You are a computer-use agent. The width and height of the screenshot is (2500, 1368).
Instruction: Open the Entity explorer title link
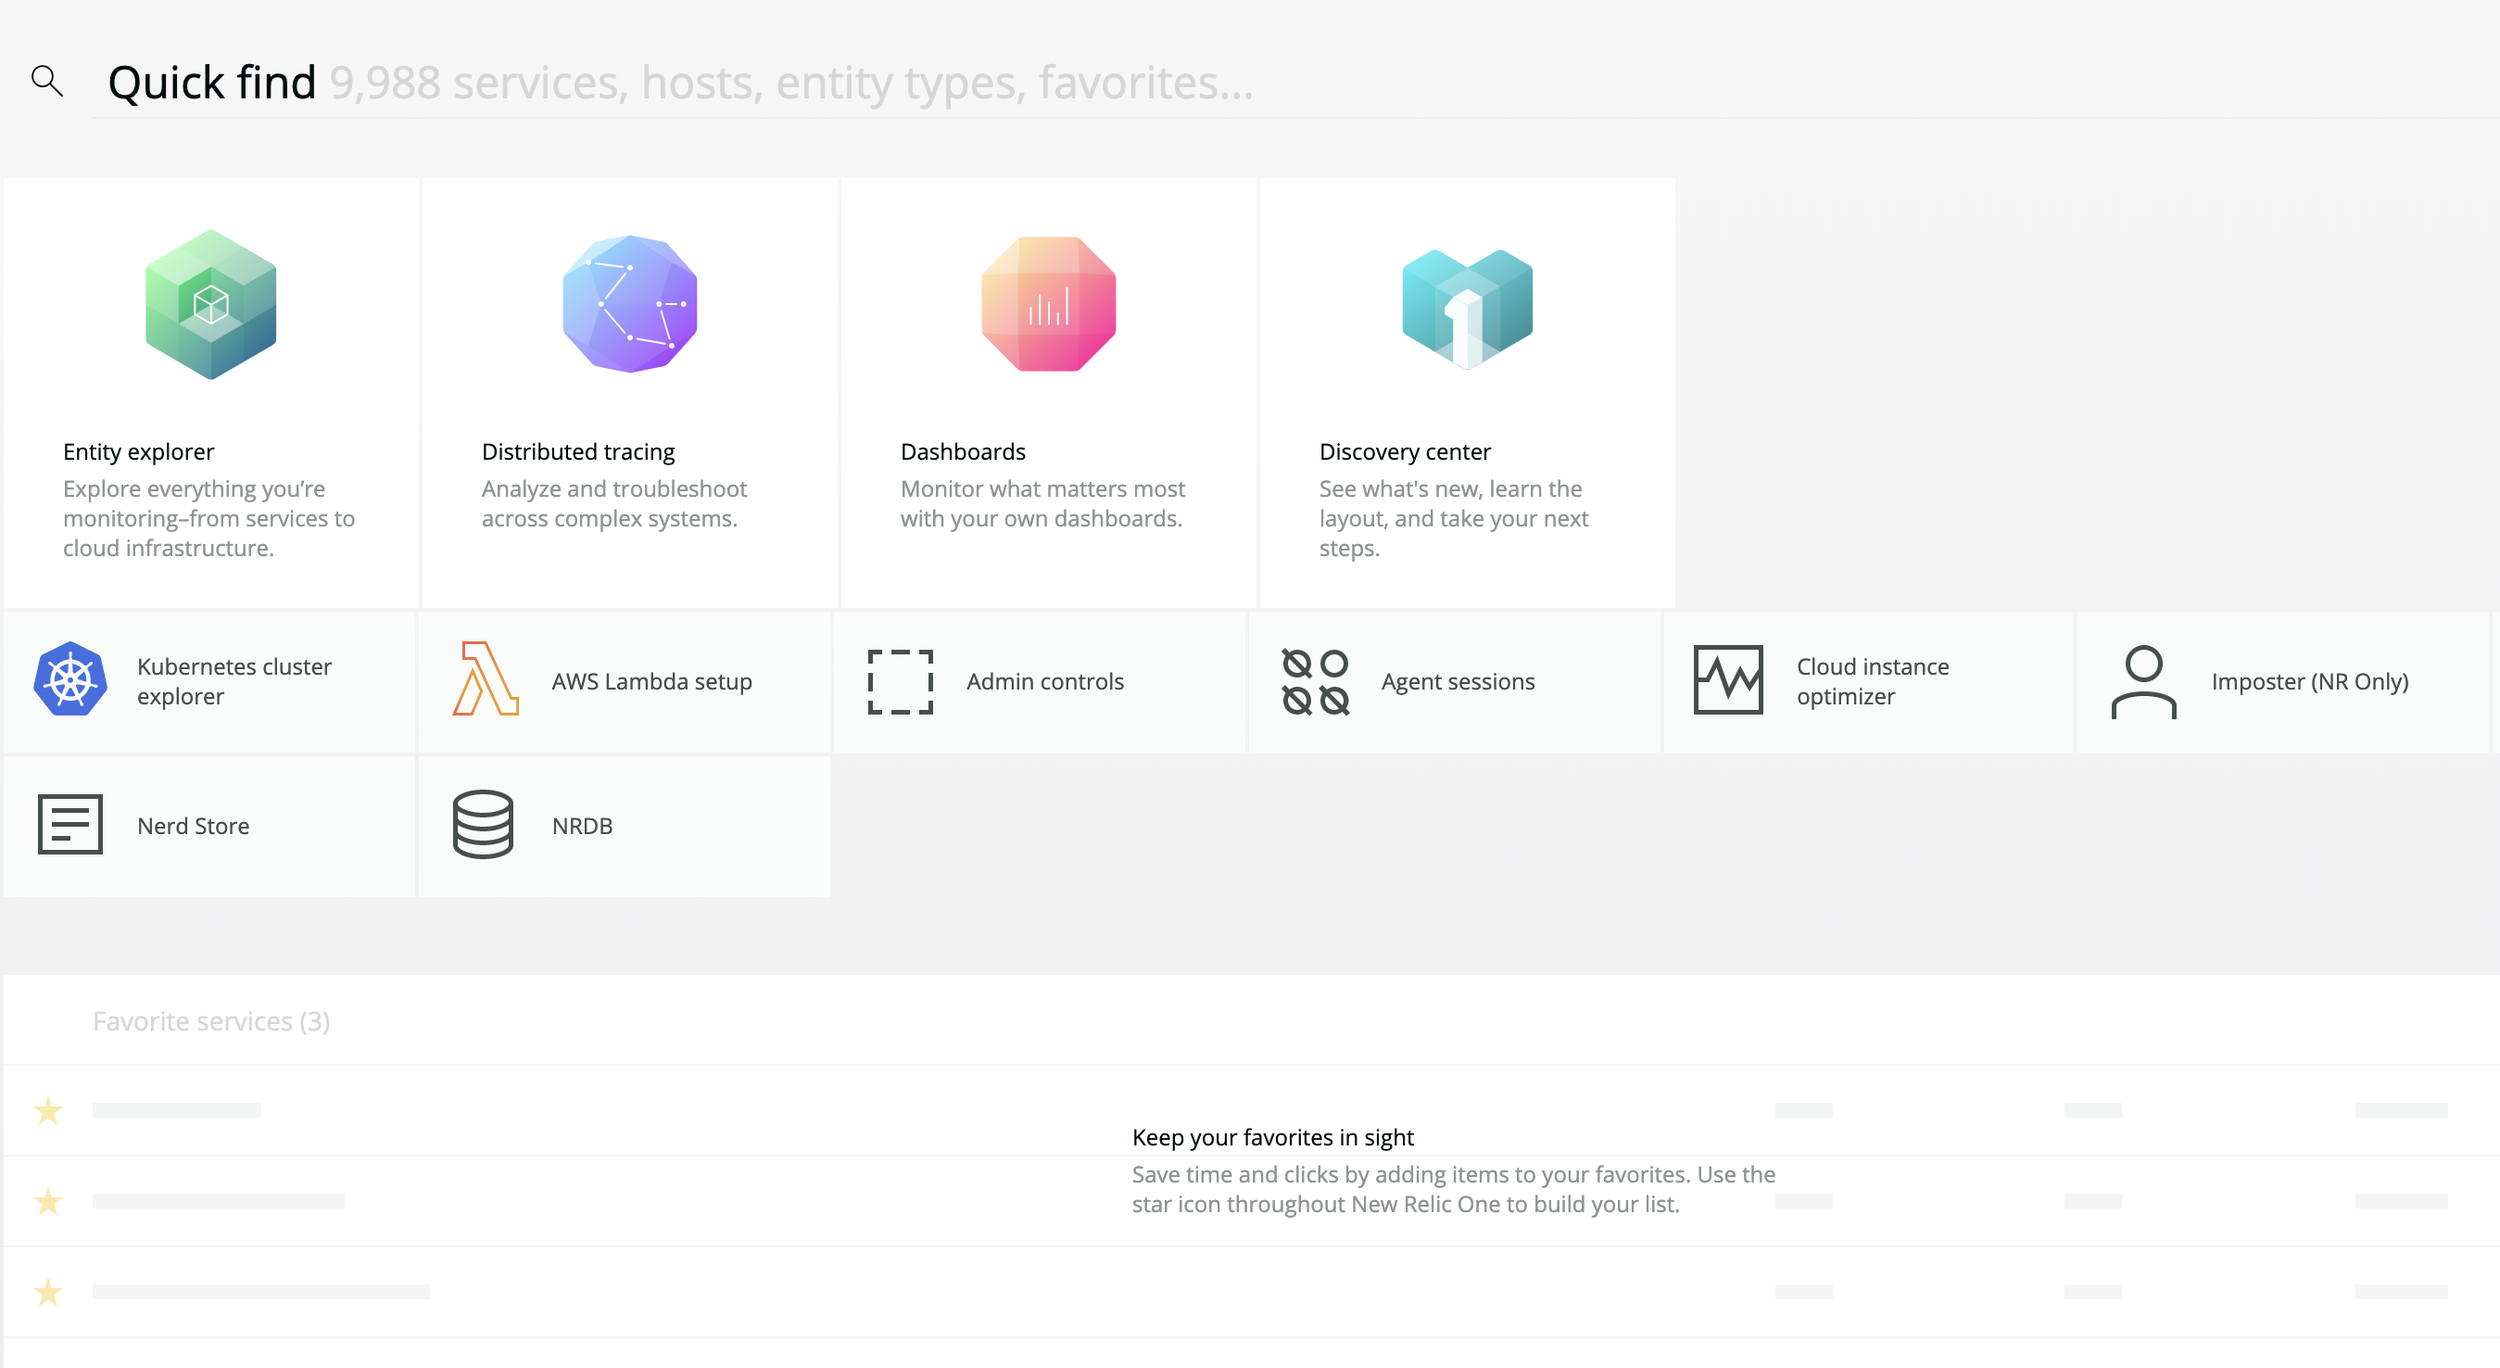[139, 452]
